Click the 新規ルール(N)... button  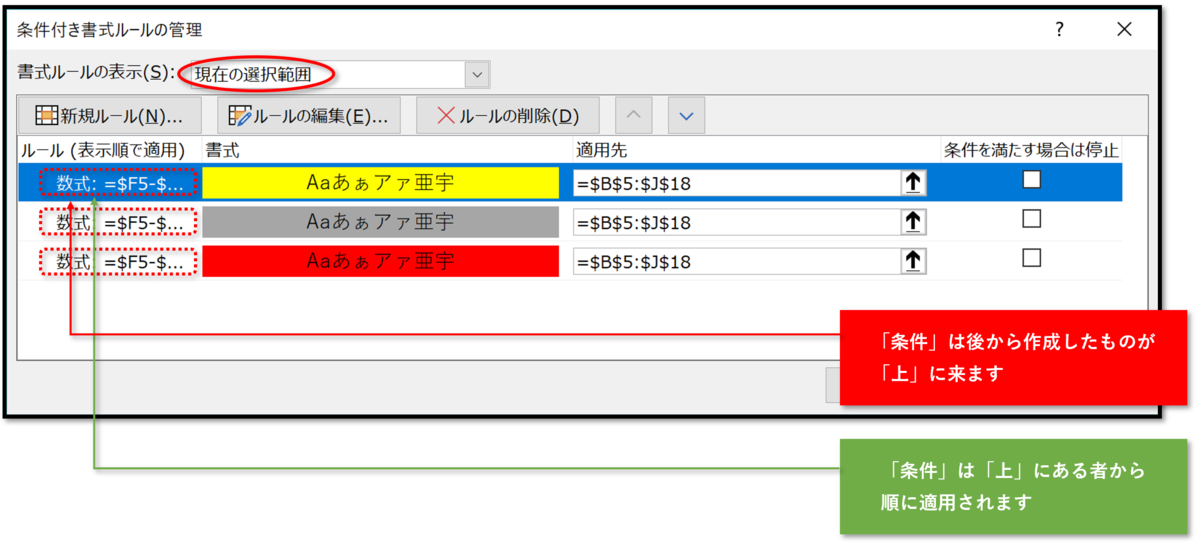coord(111,115)
